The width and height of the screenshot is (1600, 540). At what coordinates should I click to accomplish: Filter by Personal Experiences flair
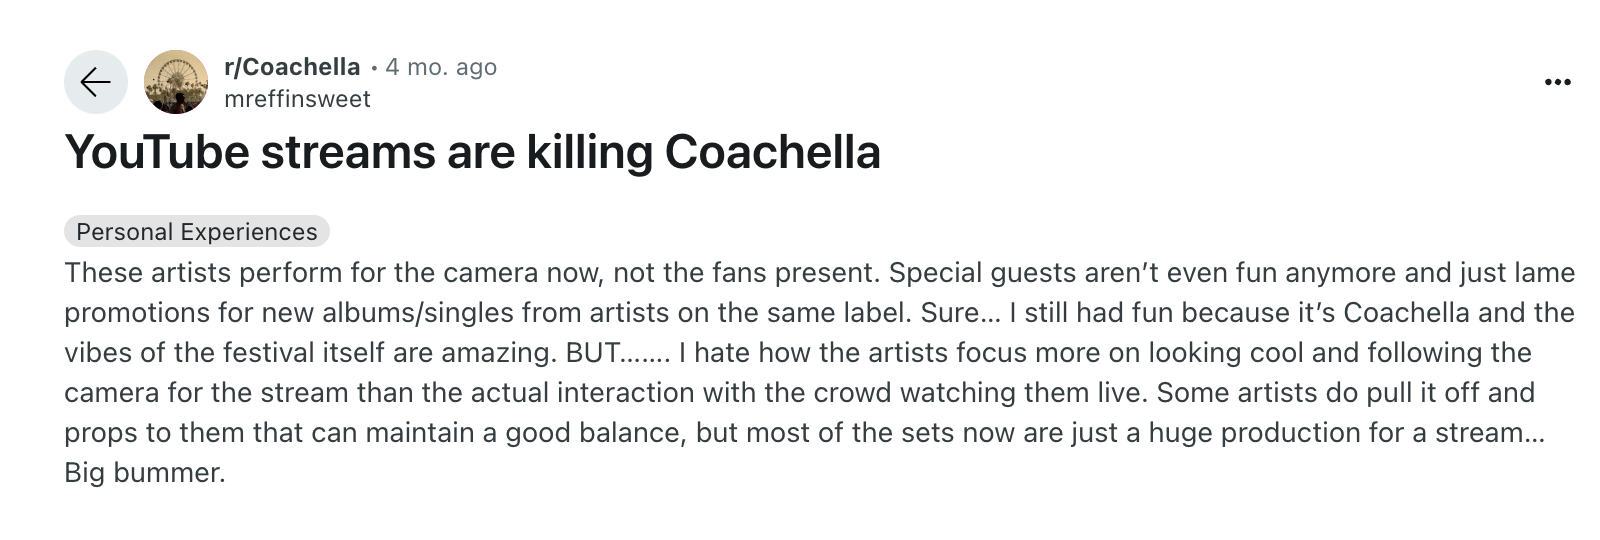point(197,232)
